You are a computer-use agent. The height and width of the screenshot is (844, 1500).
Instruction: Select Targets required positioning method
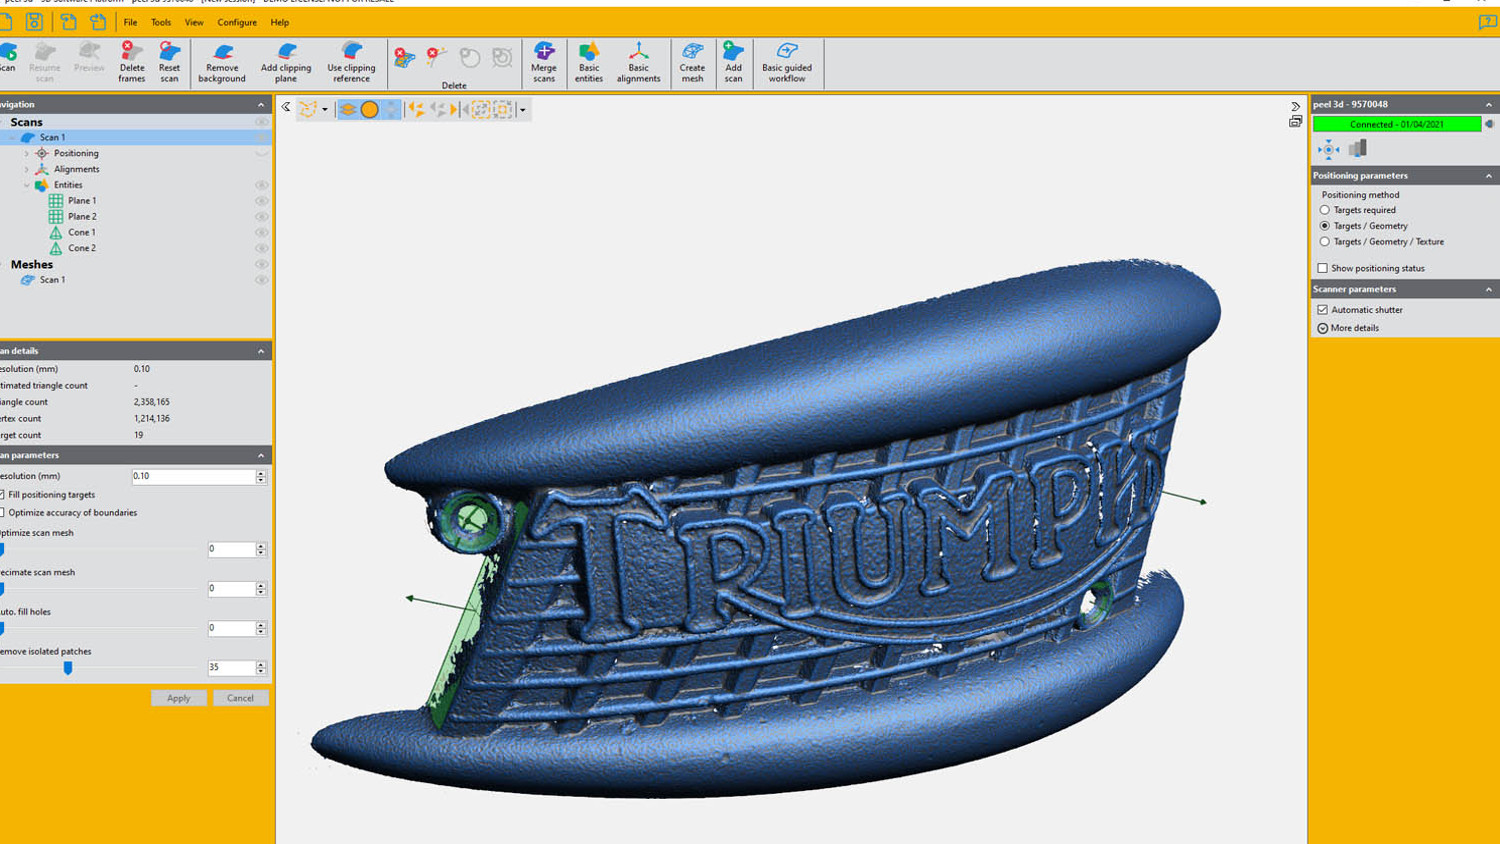[x=1325, y=210]
